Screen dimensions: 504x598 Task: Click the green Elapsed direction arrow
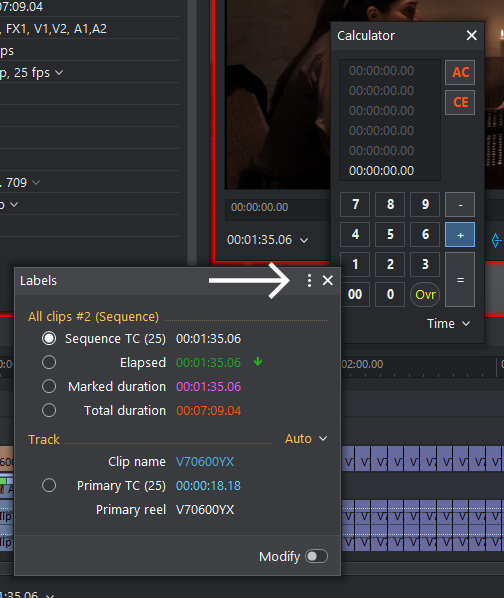258,362
